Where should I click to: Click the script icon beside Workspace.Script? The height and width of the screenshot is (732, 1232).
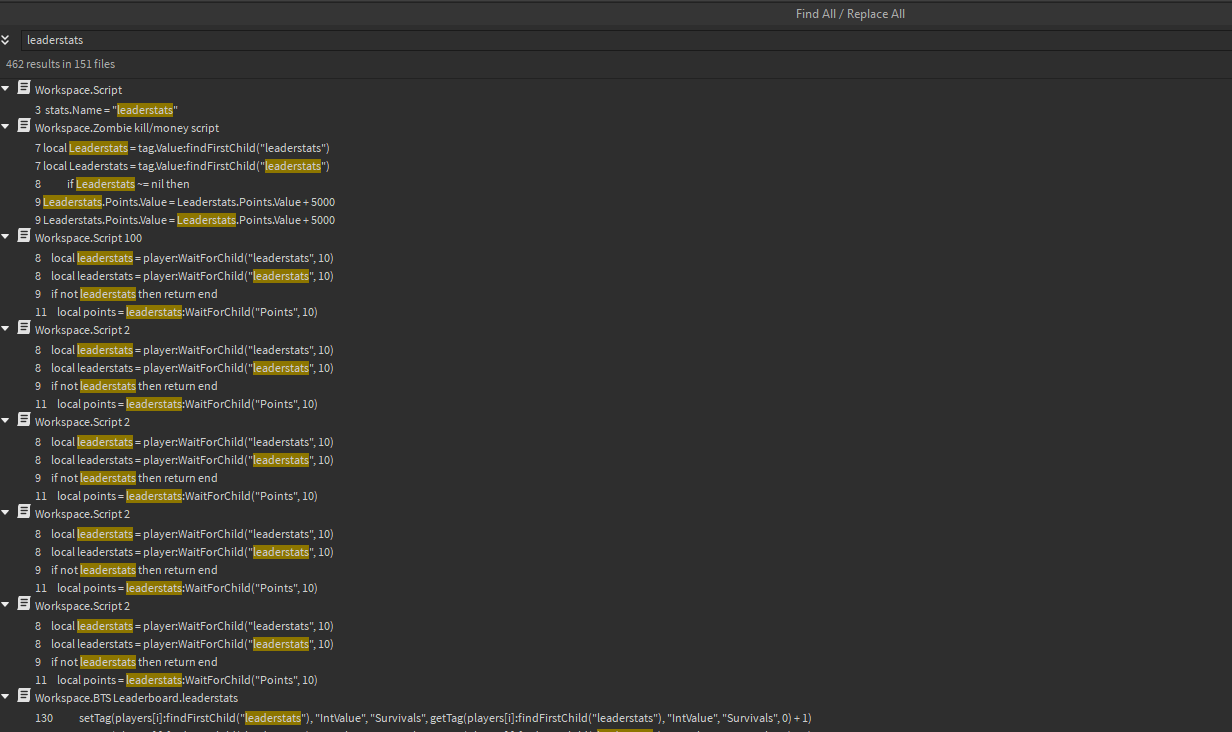(24, 87)
